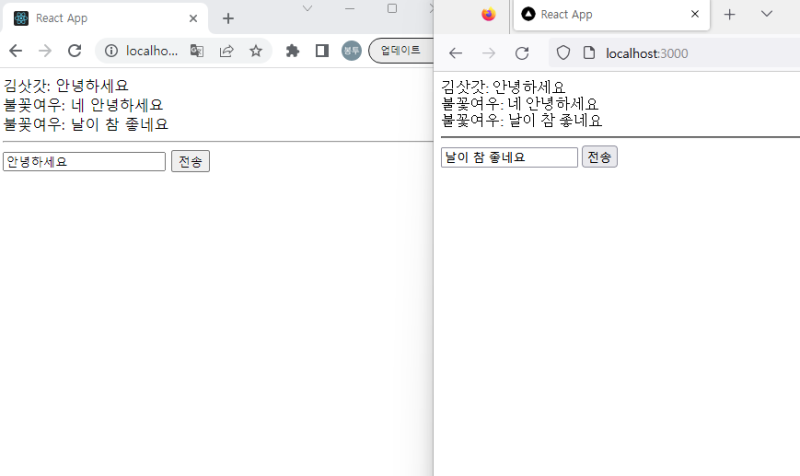The height and width of the screenshot is (476, 800).
Task: Select '불꽃여우: 날이 참 좋네요' message in Chrome
Action: pyautogui.click(x=86, y=124)
